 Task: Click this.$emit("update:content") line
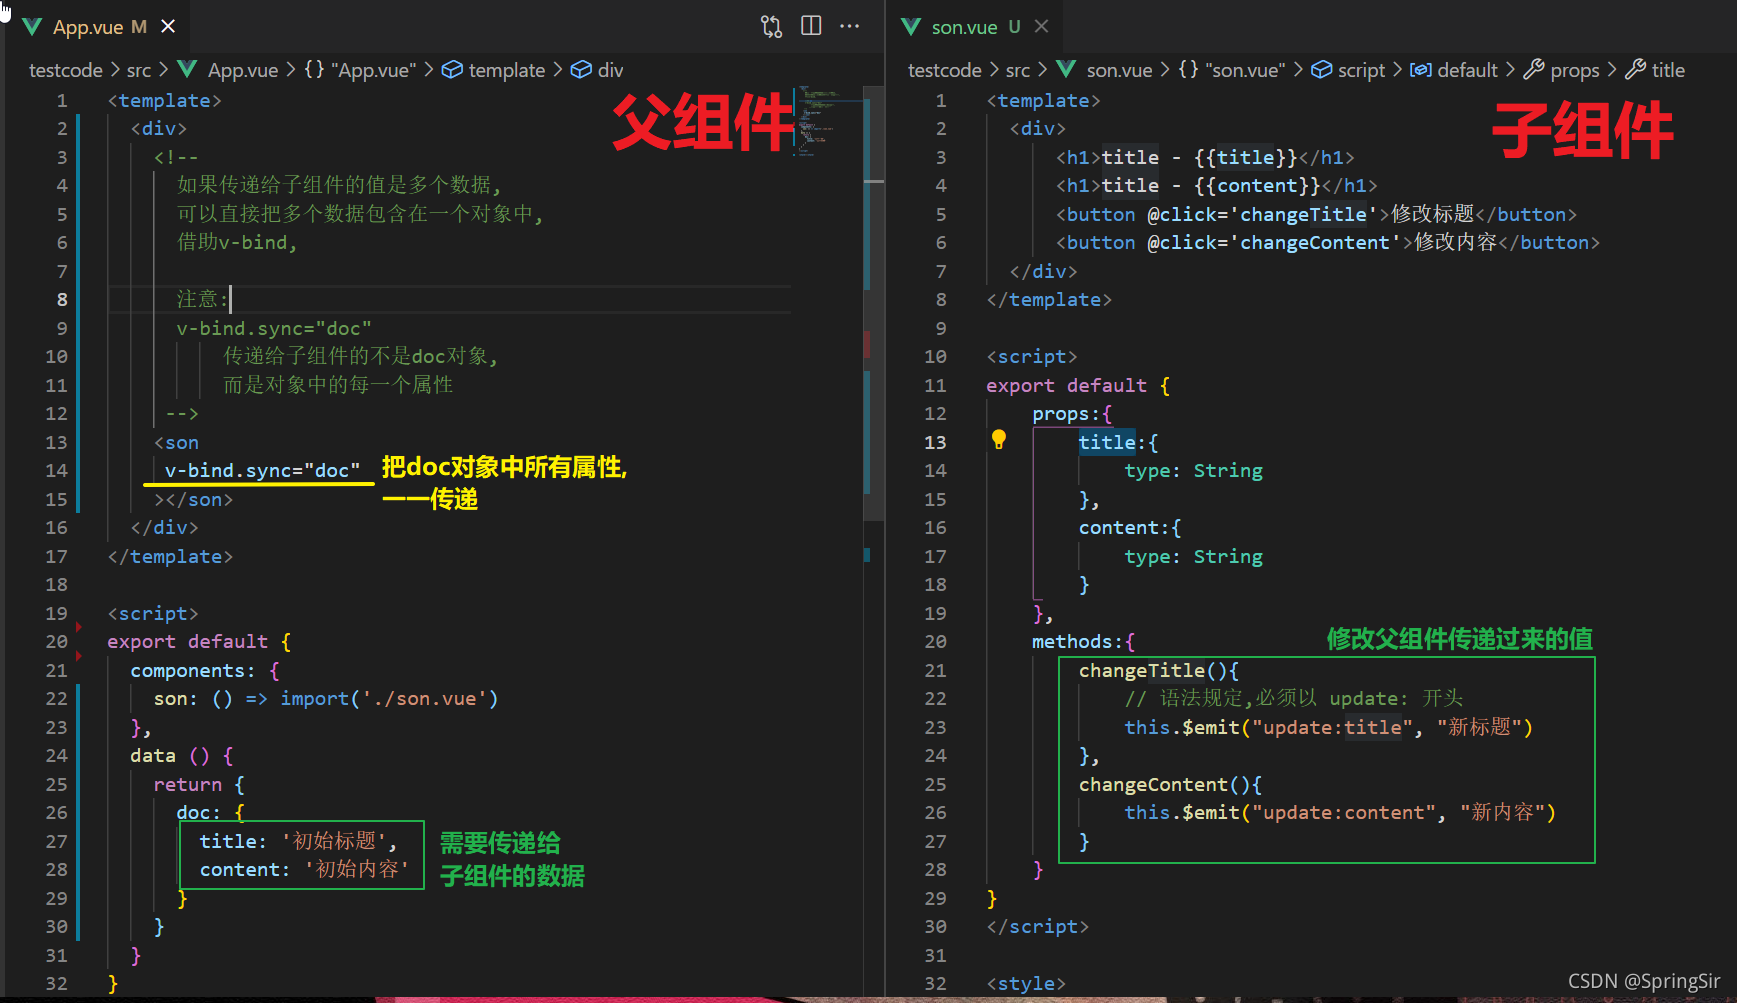(x=1340, y=812)
